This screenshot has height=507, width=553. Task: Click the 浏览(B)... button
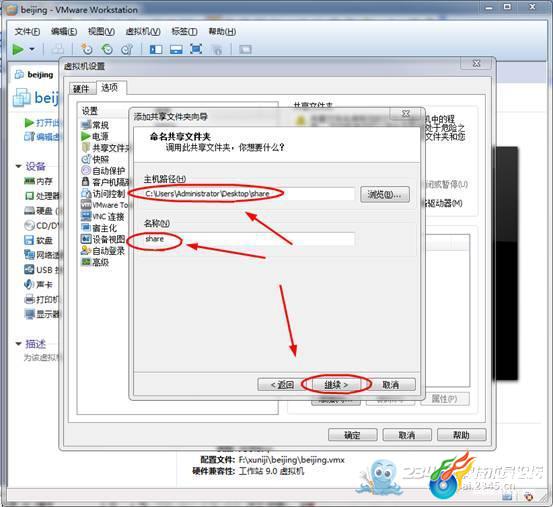coord(385,194)
